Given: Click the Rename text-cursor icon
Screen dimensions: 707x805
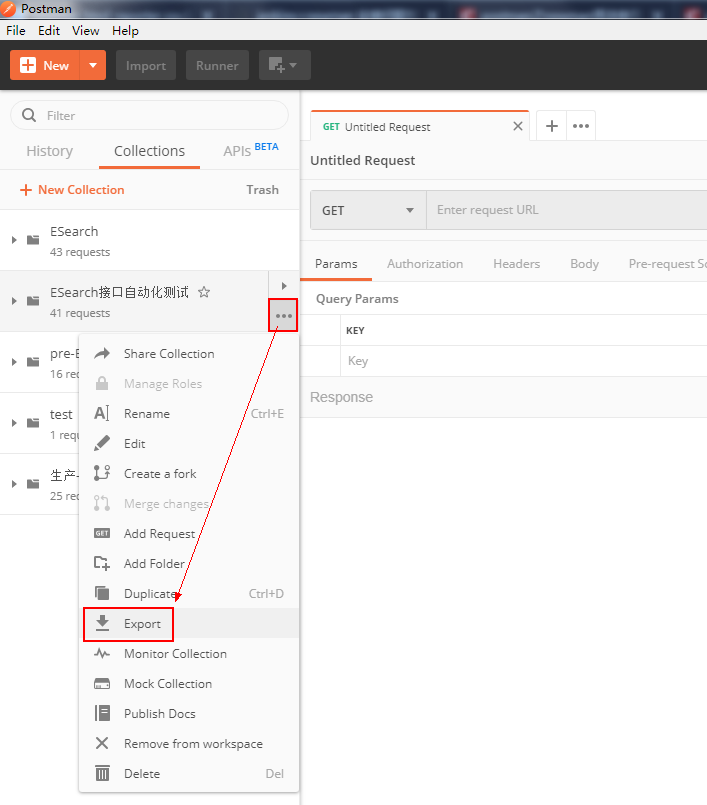Looking at the screenshot, I should [102, 413].
